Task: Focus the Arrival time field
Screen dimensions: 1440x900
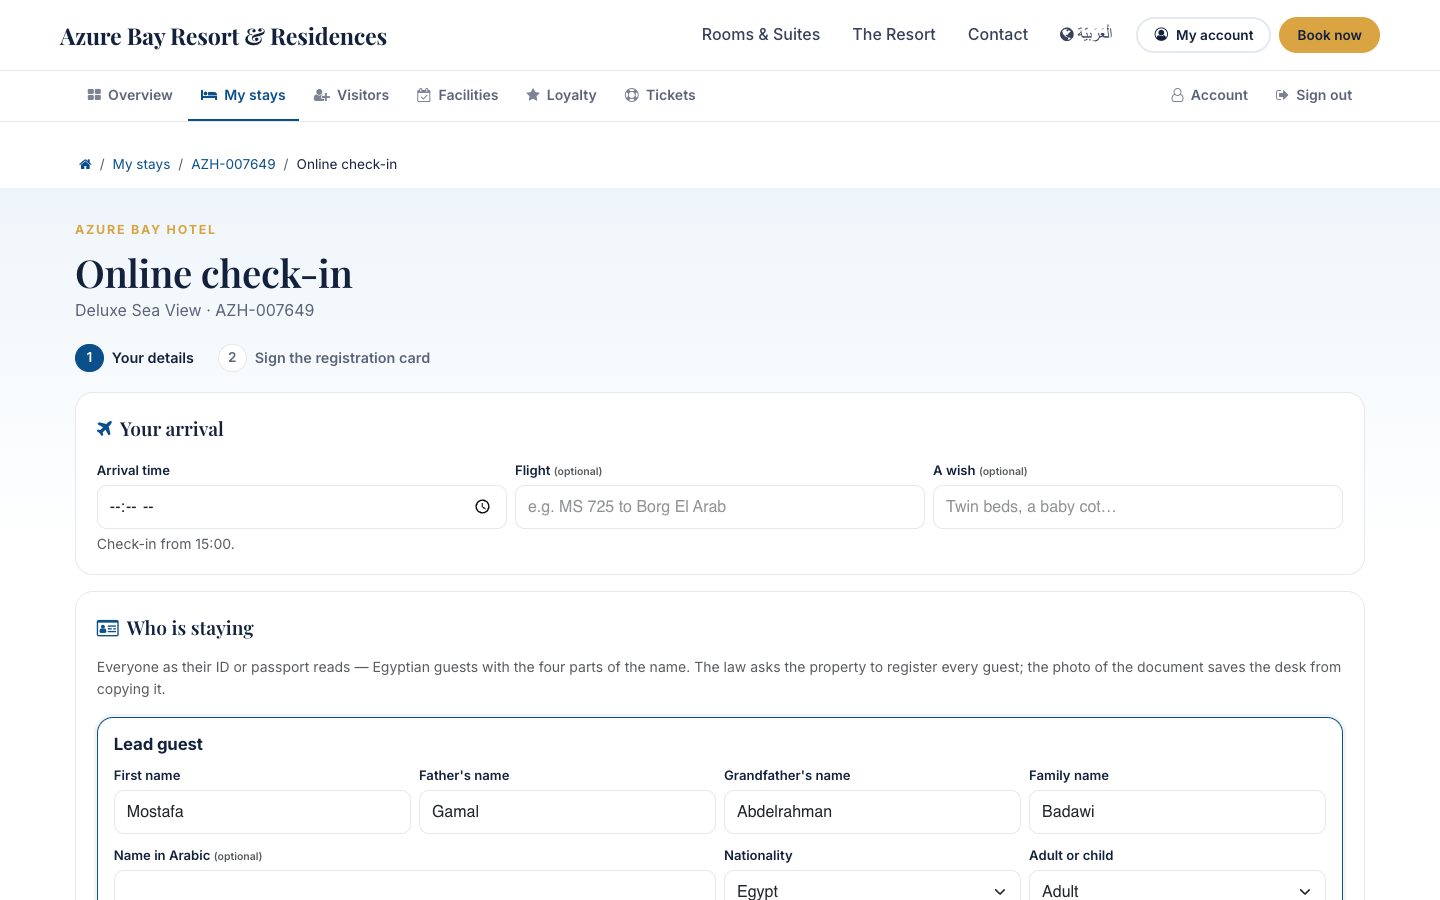Action: (x=301, y=507)
